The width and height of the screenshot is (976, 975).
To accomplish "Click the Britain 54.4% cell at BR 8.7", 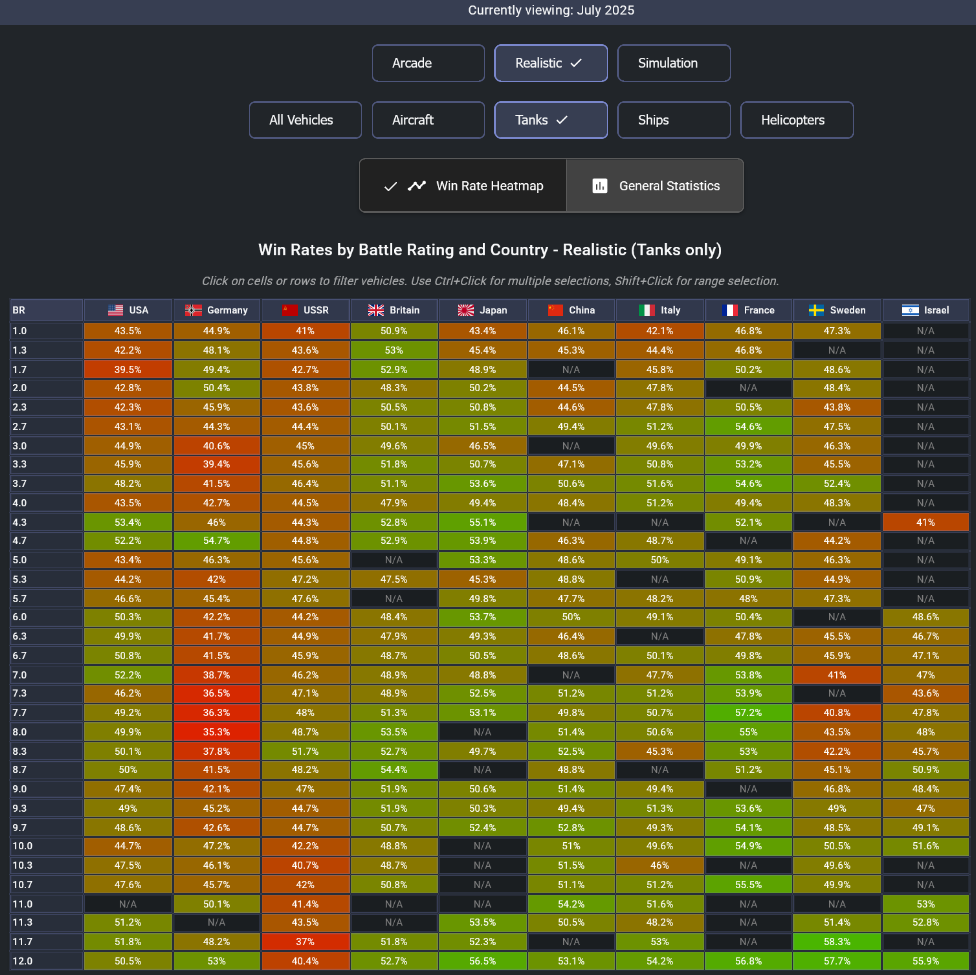I will [x=394, y=770].
